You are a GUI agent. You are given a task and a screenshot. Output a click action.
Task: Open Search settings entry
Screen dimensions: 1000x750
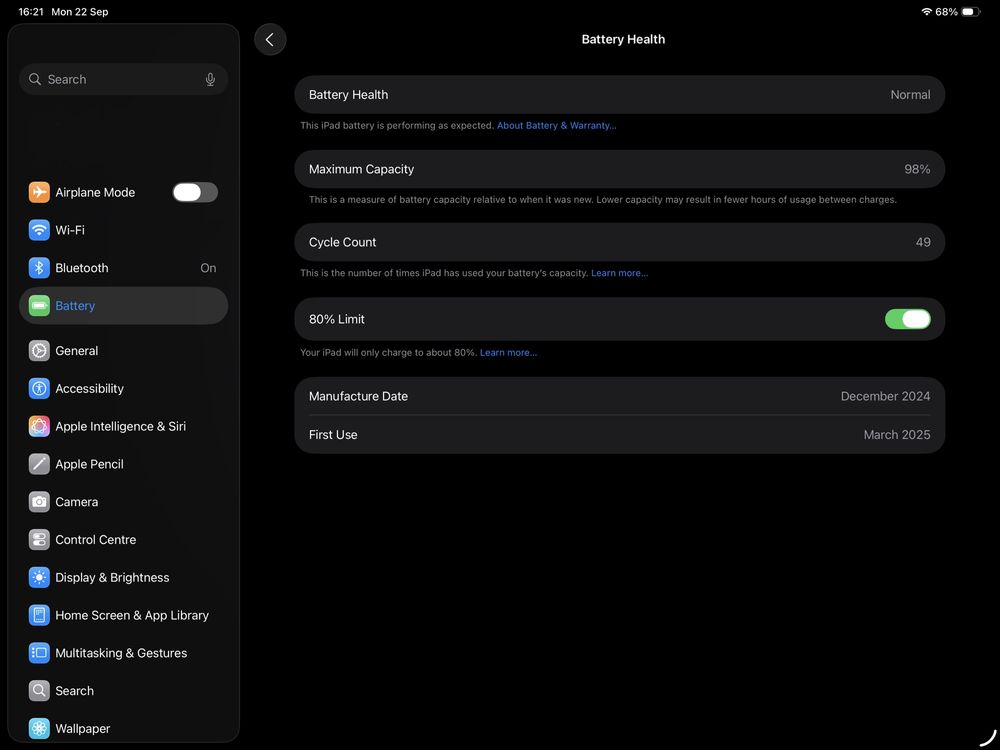[123, 691]
